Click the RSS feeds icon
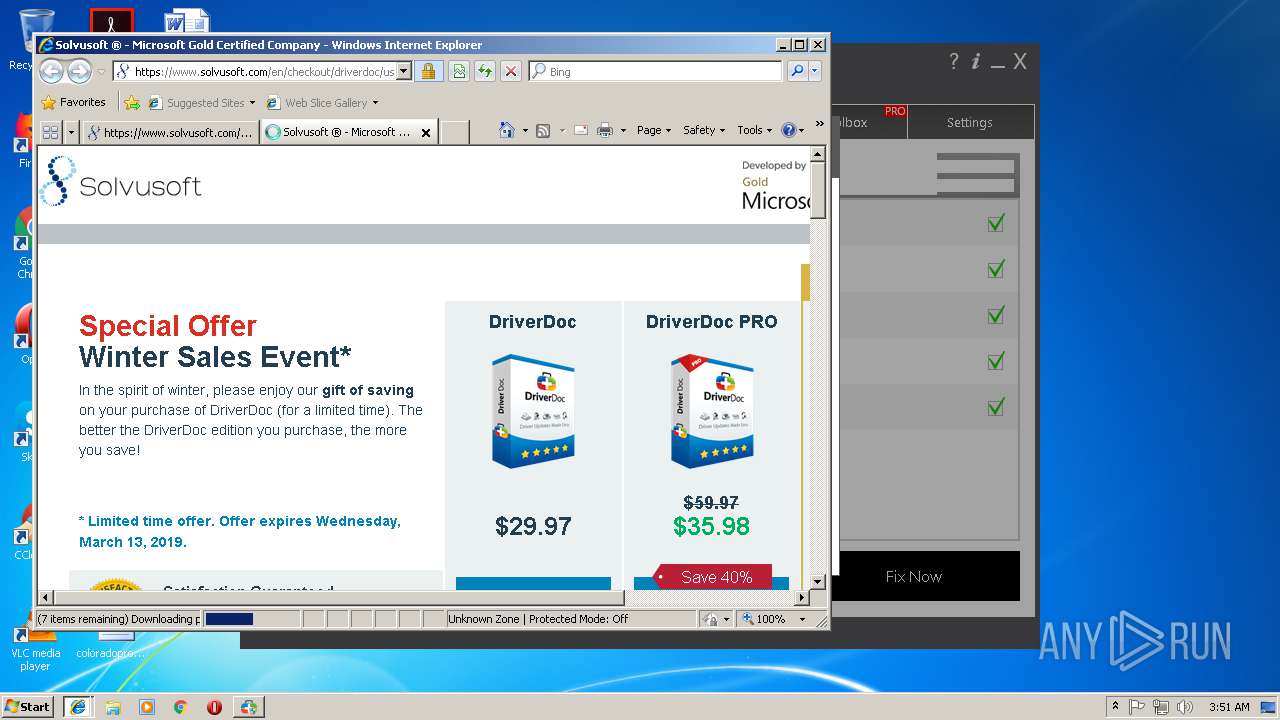1280x720 pixels. pos(543,130)
